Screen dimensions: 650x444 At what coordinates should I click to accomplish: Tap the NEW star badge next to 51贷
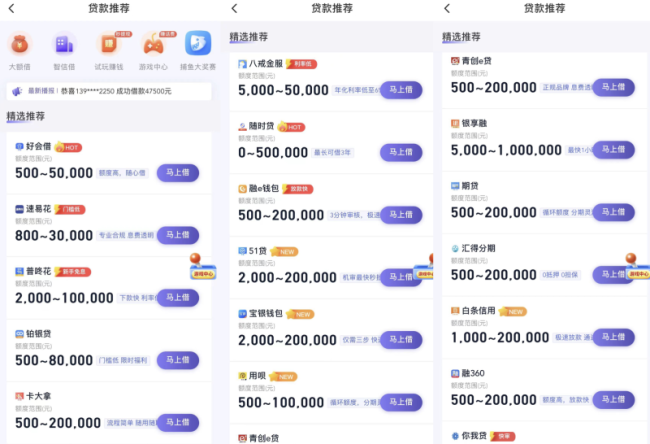tap(284, 252)
